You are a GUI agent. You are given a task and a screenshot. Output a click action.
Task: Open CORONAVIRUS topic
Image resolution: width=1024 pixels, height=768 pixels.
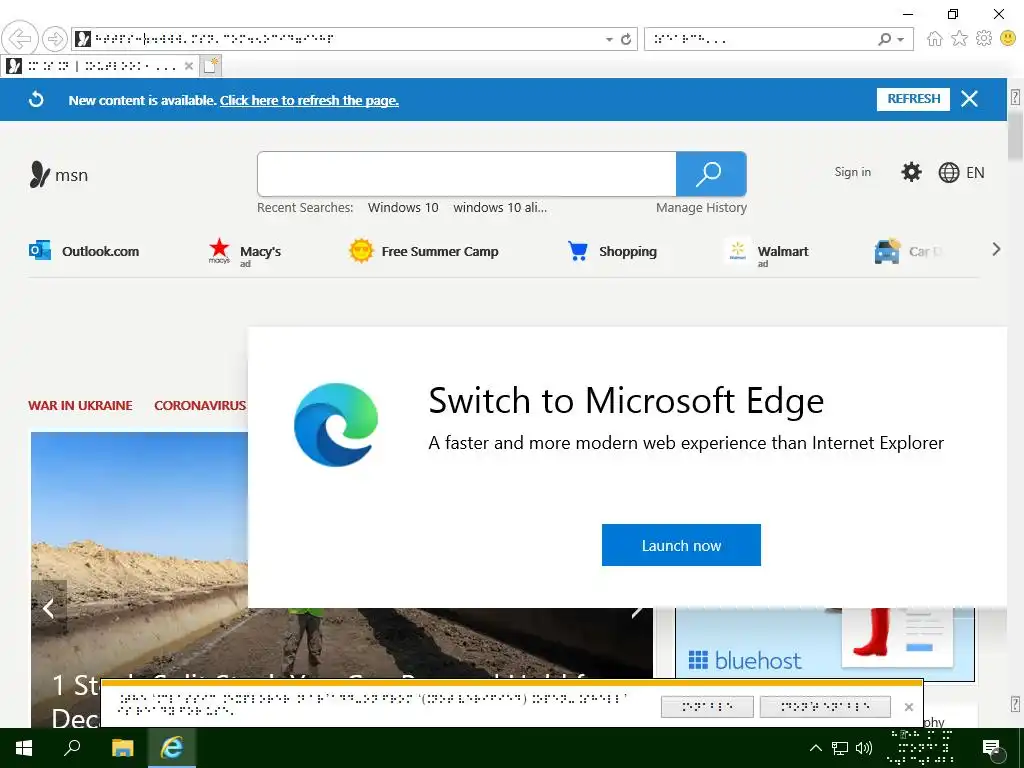pyautogui.click(x=200, y=406)
